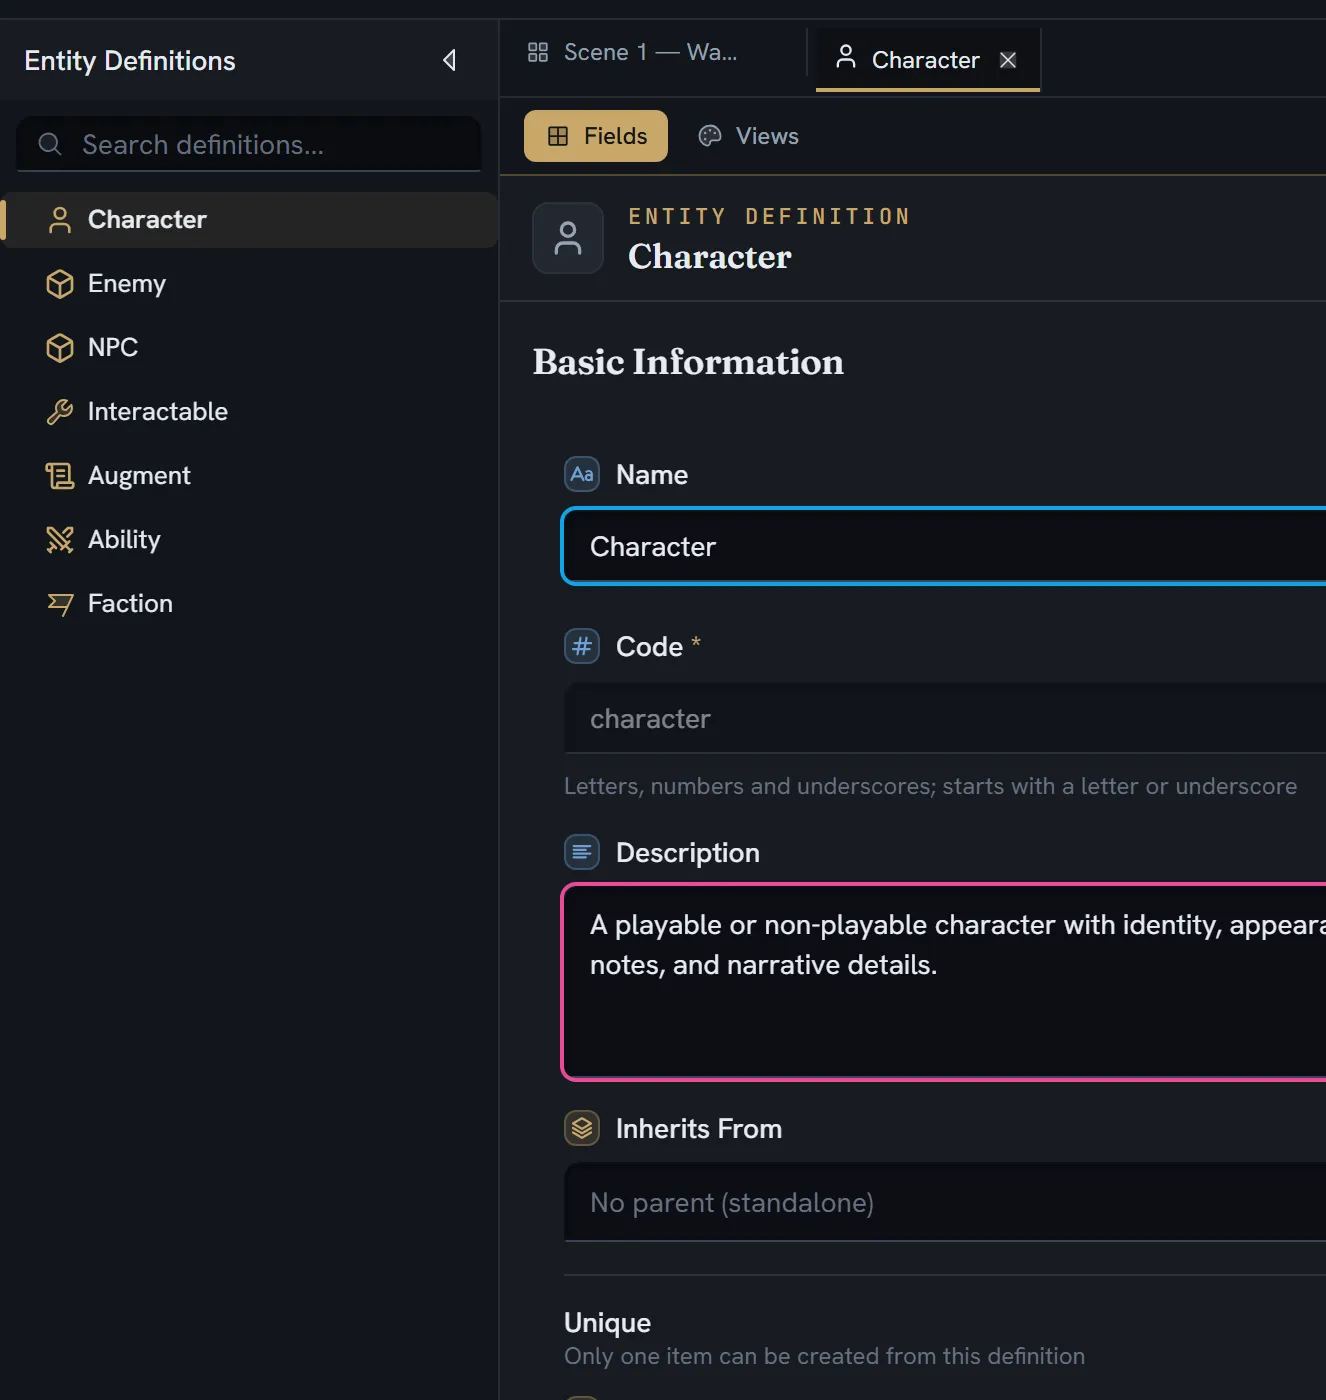Click the Interactable wrench icon
1326x1400 pixels.
60,412
